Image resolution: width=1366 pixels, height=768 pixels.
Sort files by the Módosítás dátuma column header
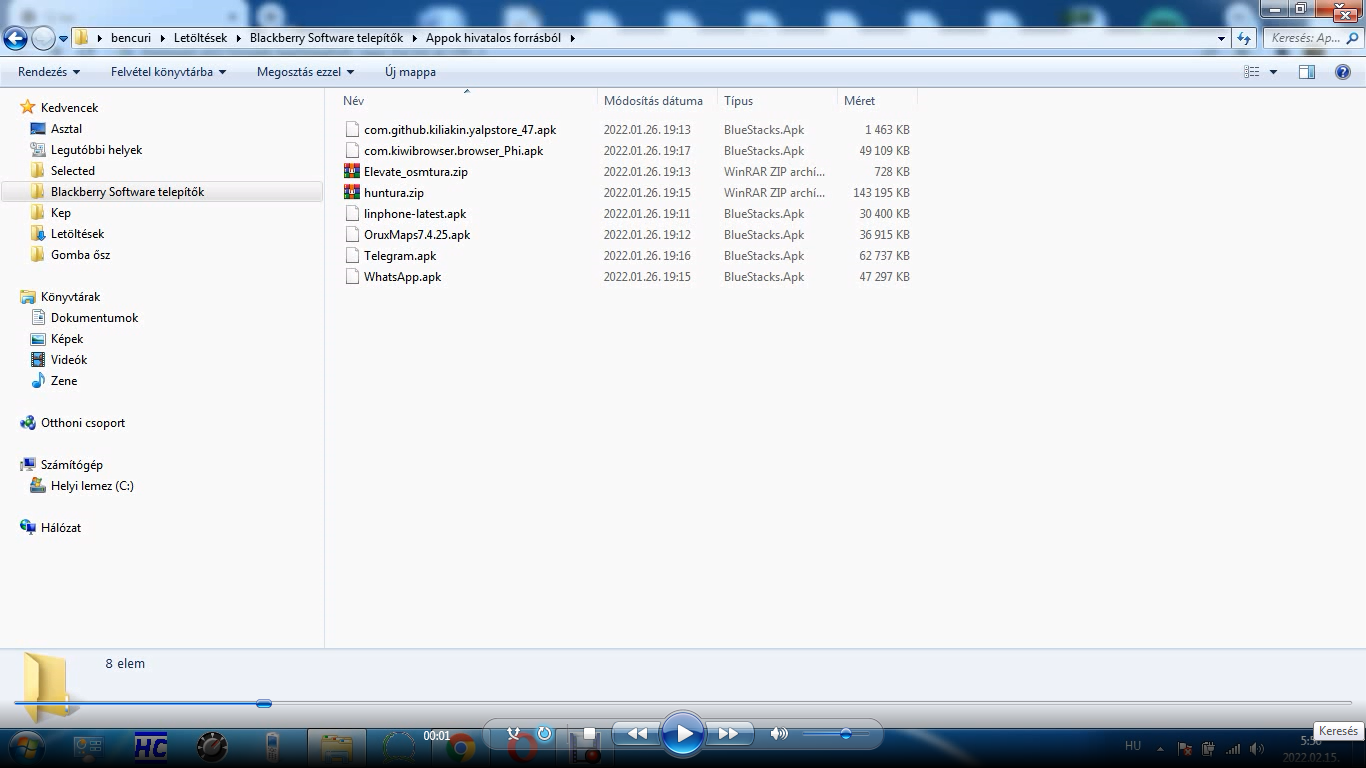[658, 101]
